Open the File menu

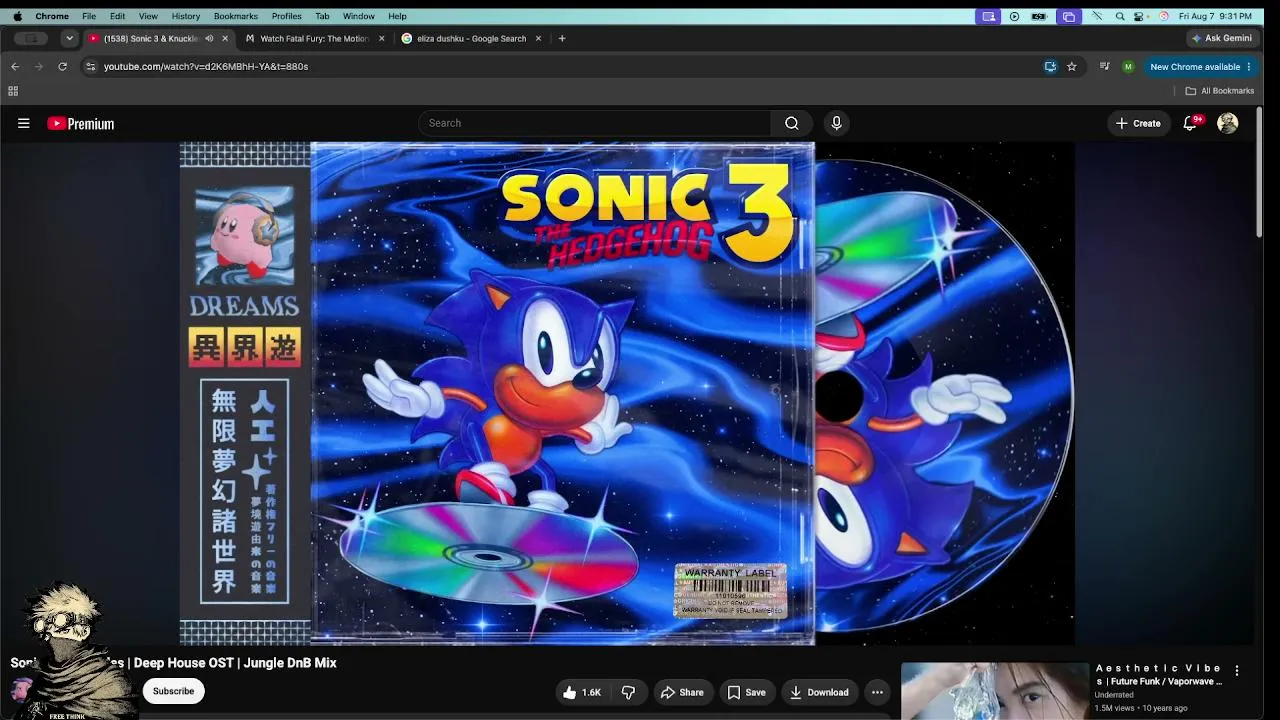[x=89, y=16]
